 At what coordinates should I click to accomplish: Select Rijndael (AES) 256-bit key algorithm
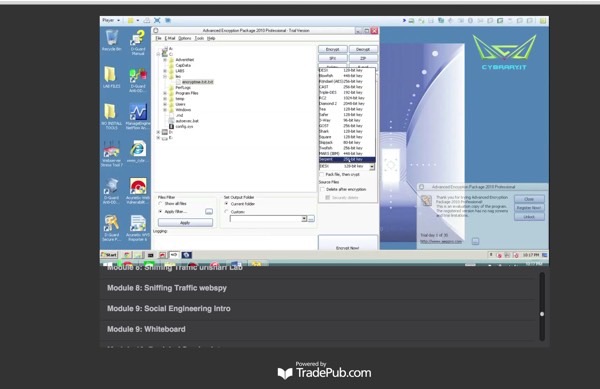click(347, 81)
